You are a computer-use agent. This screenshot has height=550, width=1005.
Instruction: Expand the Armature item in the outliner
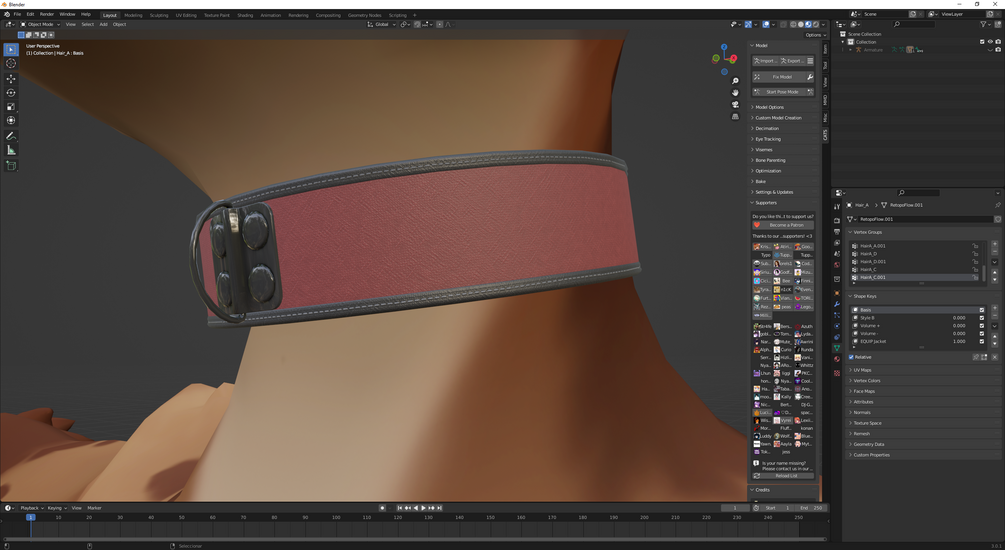pyautogui.click(x=851, y=50)
